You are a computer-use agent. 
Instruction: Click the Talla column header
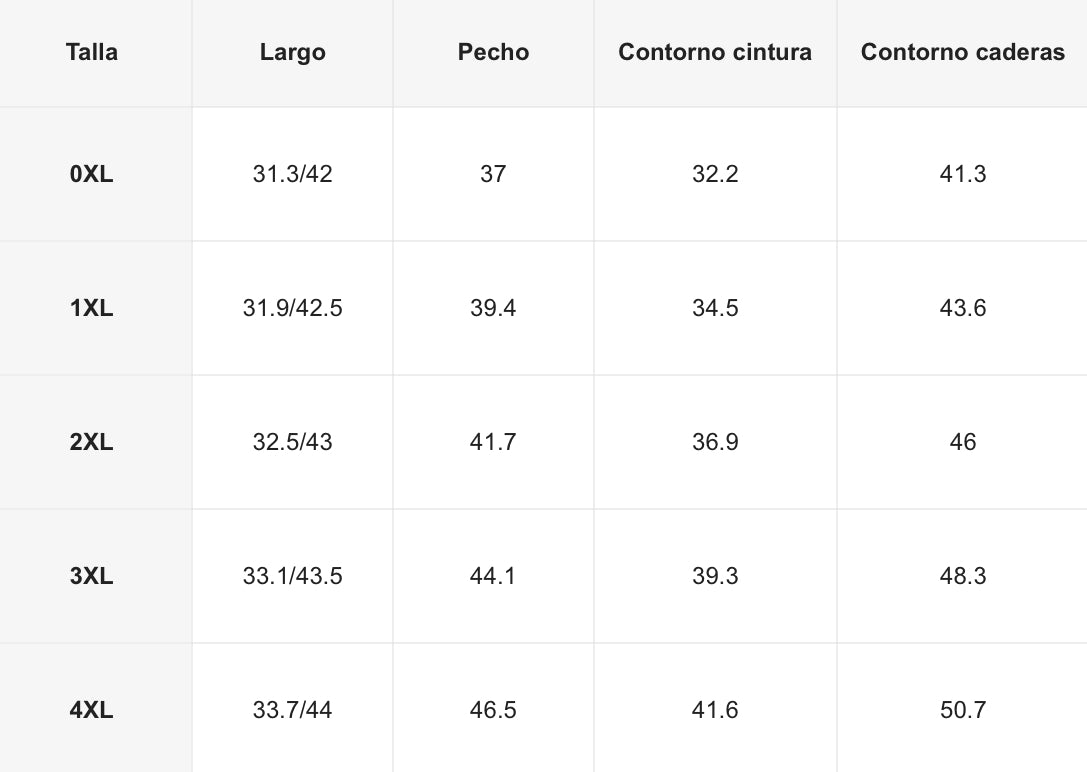(x=92, y=53)
